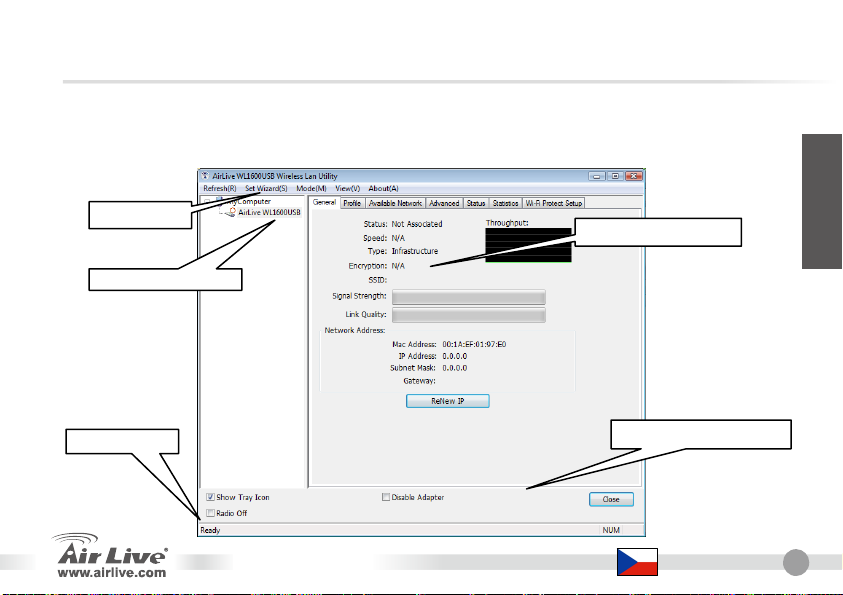Uncheck the Show Tray Icon checkbox

coord(211,497)
